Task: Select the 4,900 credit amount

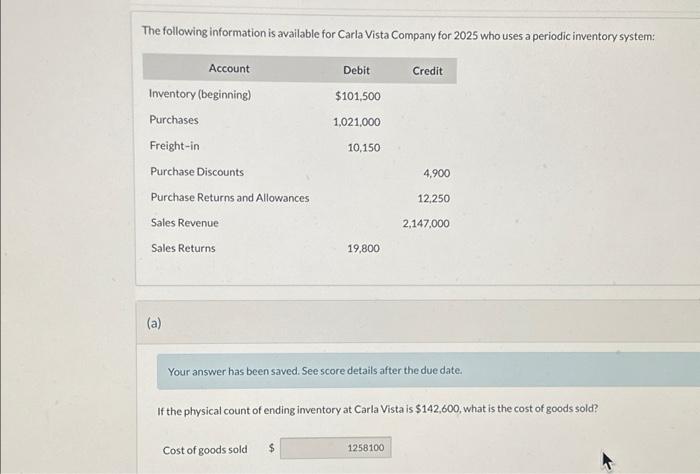Action: tap(437, 173)
